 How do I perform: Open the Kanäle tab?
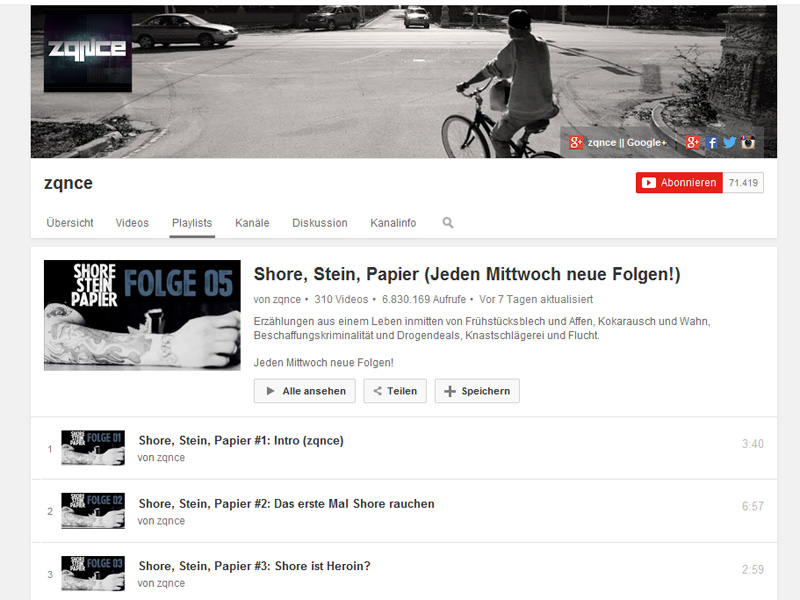pyautogui.click(x=252, y=223)
